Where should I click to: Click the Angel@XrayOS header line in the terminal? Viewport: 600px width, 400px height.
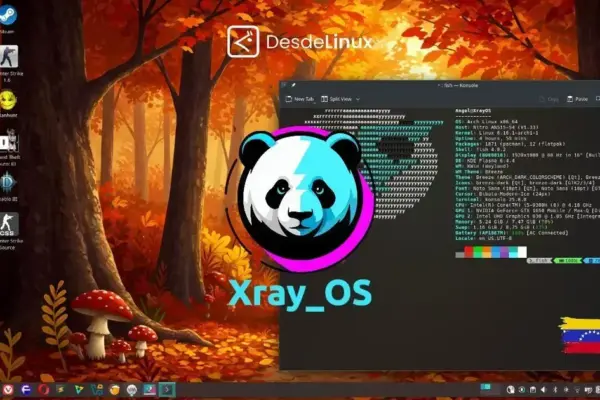[473, 111]
